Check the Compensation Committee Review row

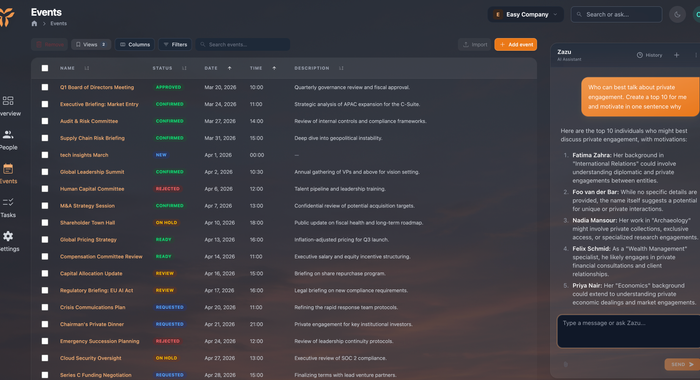(x=45, y=257)
